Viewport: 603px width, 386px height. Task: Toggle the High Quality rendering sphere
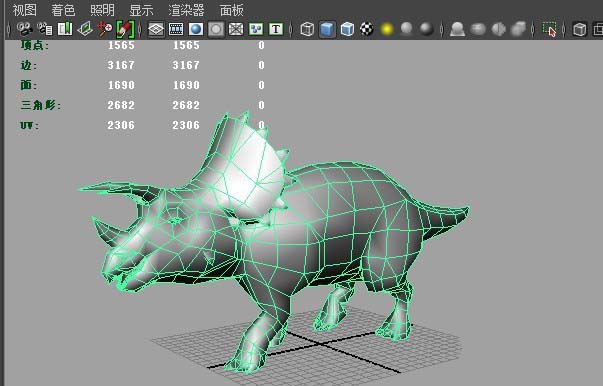[x=426, y=29]
